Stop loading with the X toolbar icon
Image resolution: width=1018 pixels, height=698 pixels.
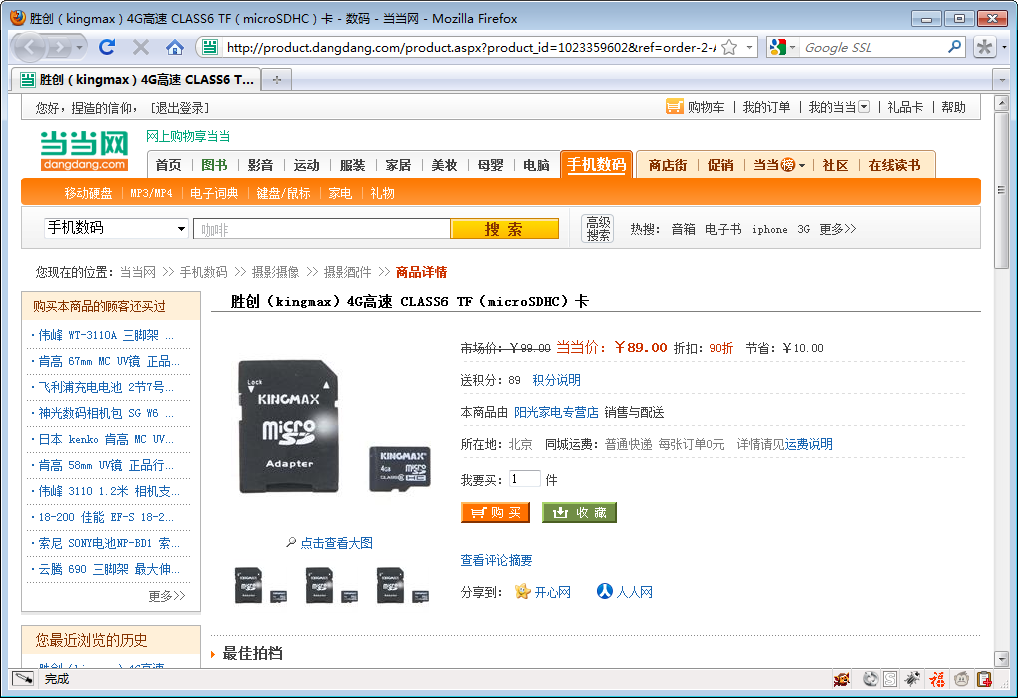click(x=140, y=47)
